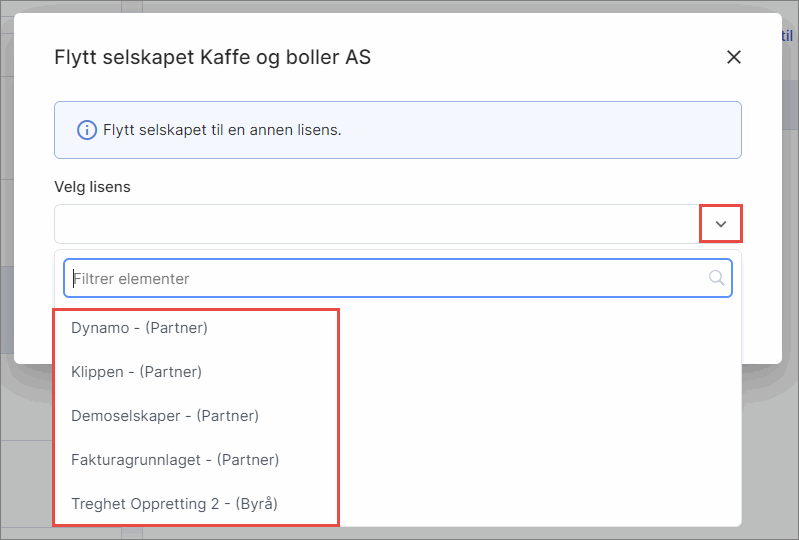Pick Demoselskaper - (Partner) option

pos(165,415)
